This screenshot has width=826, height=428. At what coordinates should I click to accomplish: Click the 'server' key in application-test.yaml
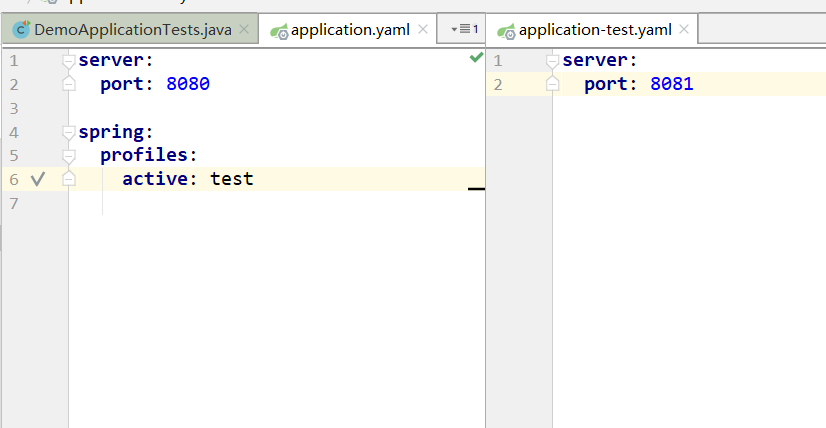click(x=595, y=60)
